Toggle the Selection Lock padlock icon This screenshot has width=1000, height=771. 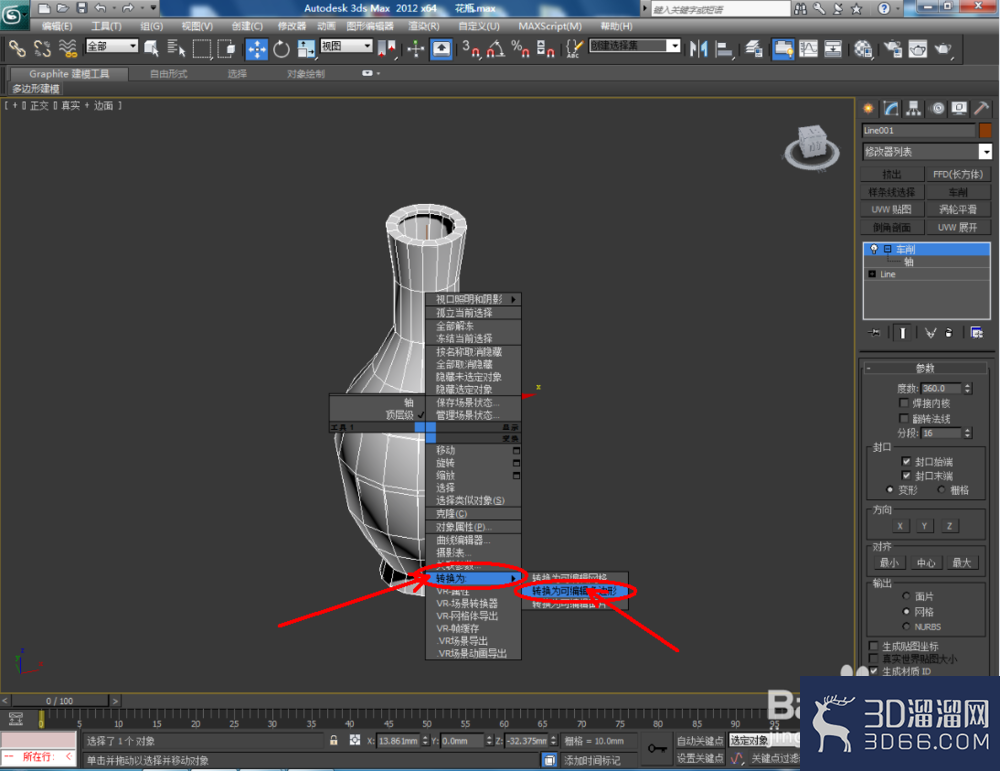pyautogui.click(x=334, y=740)
